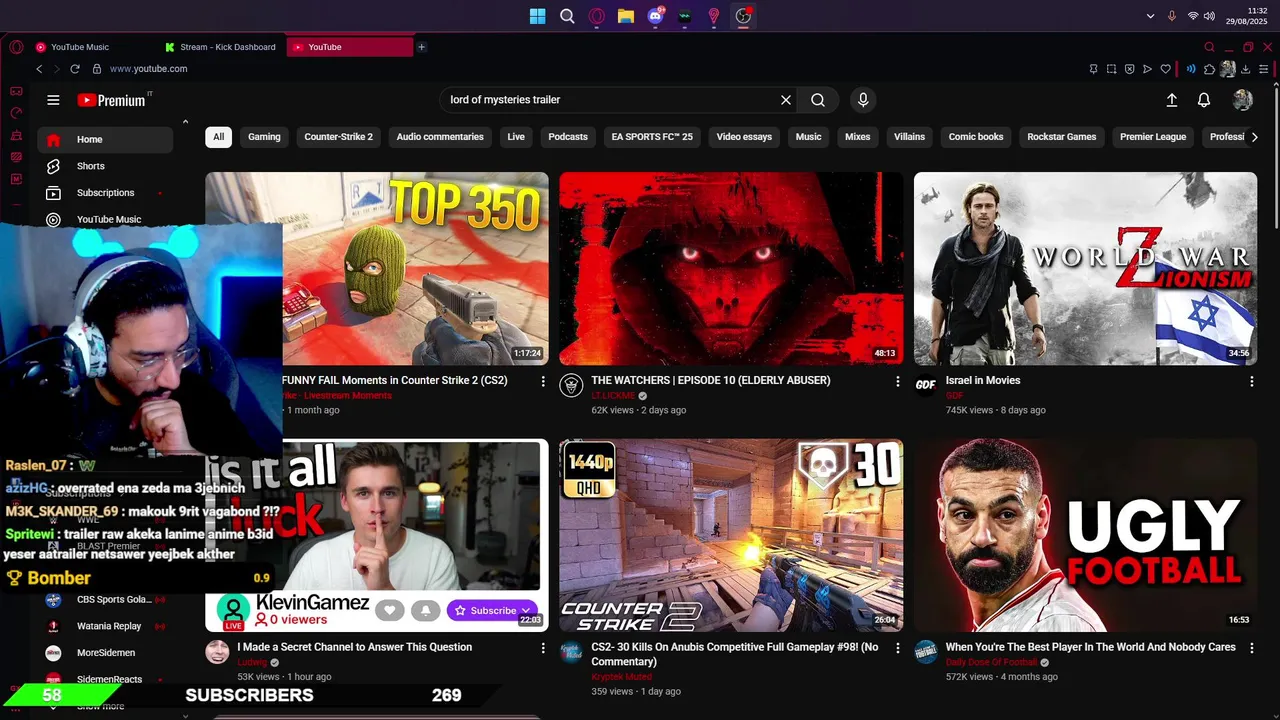The image size is (1280, 720).
Task: Click the magnifier search button
Action: pos(818,100)
